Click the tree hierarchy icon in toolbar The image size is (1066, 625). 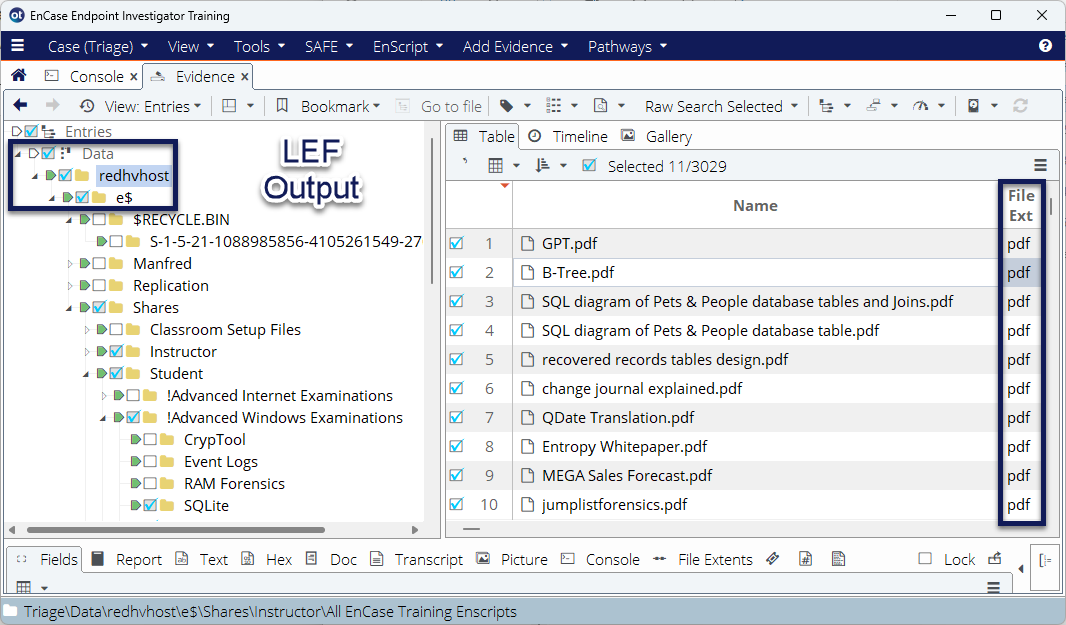tap(826, 106)
